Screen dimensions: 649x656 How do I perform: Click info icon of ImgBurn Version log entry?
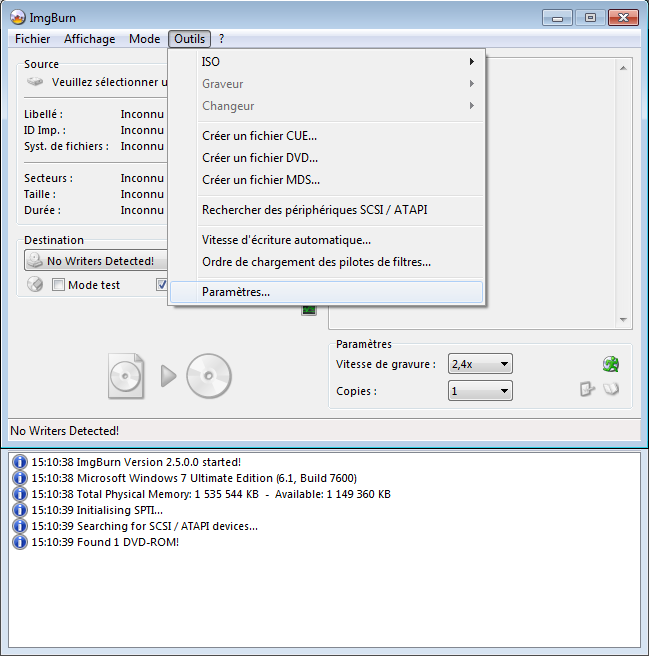click(x=20, y=462)
